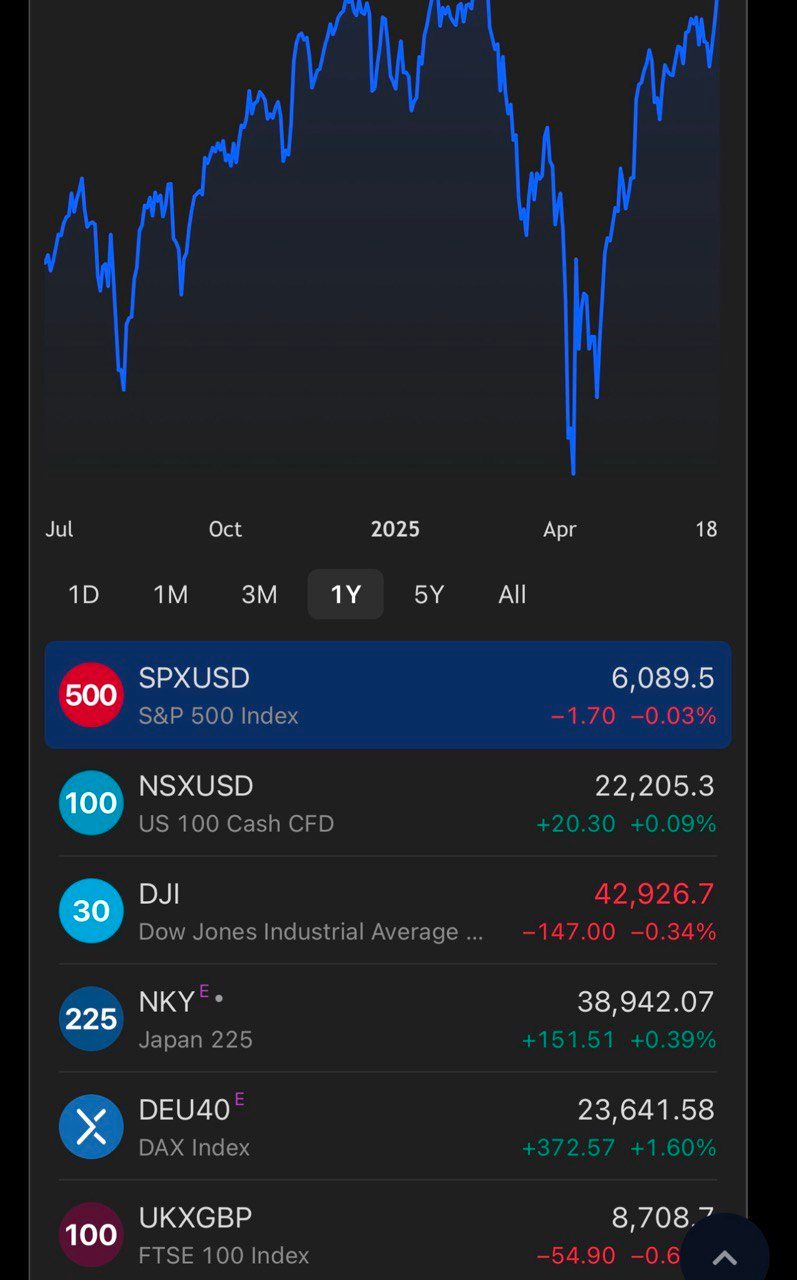797x1280 pixels.
Task: Open the NKY symbol name
Action: click(x=166, y=1002)
